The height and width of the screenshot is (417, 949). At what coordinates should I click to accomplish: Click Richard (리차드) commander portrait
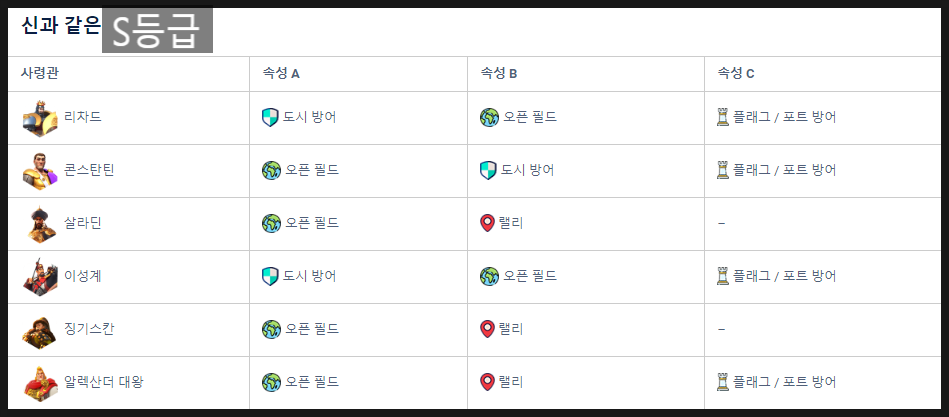(x=41, y=118)
